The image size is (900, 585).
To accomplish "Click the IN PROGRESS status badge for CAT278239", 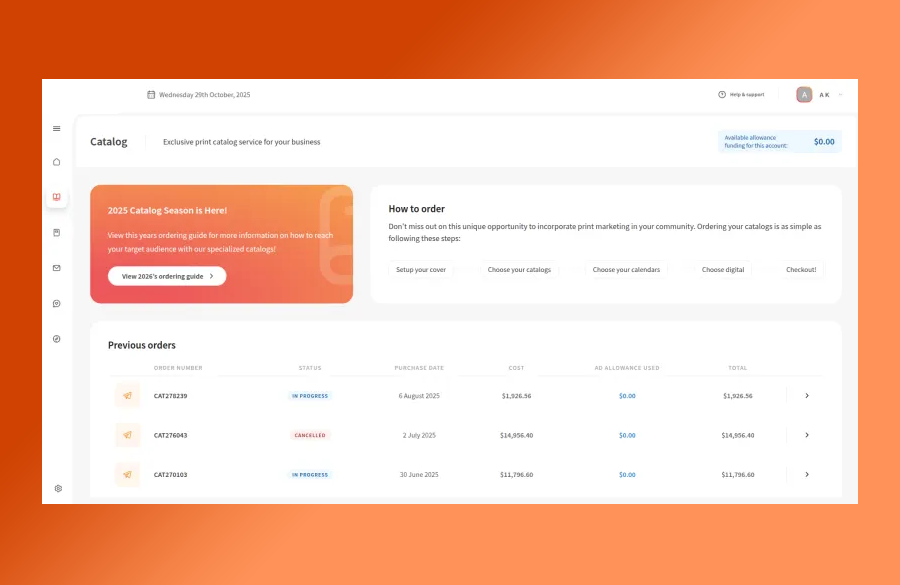I will [310, 395].
